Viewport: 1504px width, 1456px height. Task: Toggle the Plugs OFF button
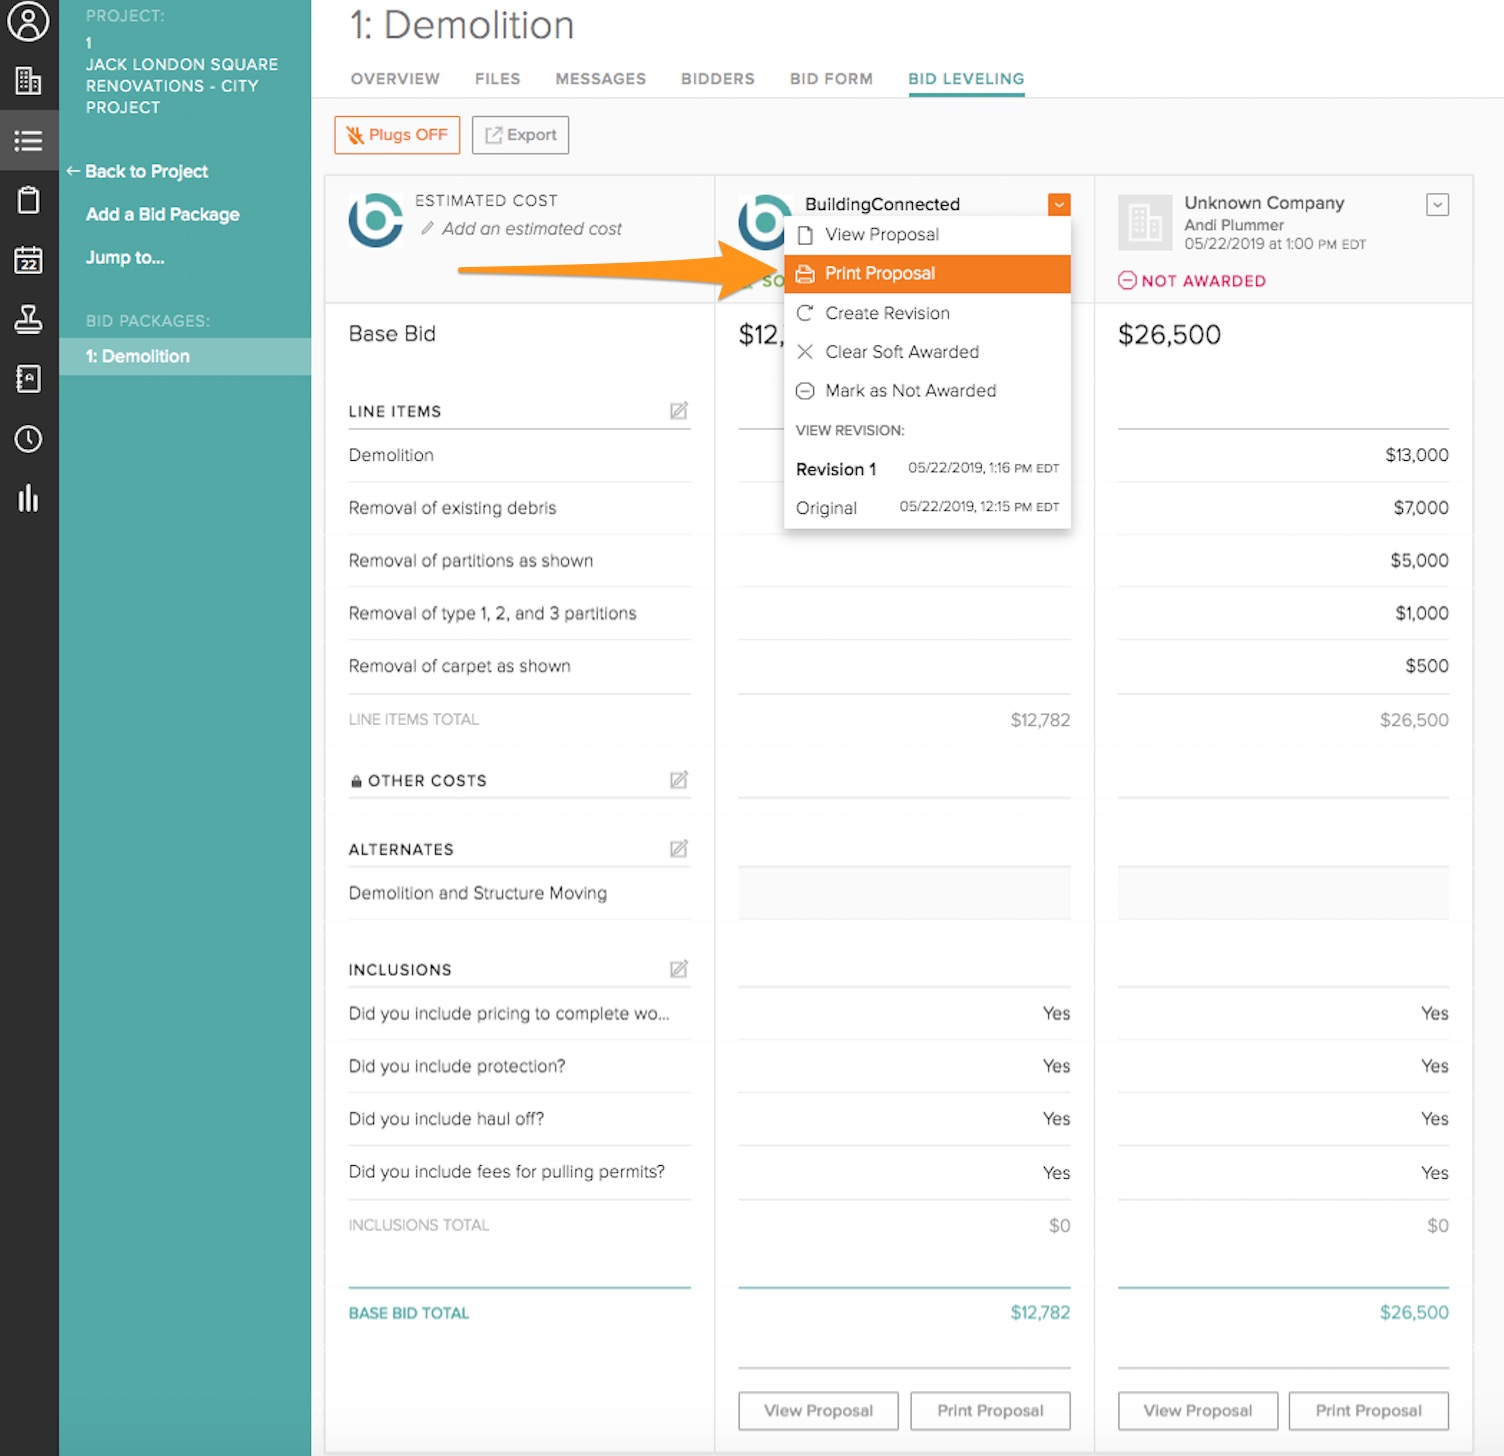(x=397, y=135)
